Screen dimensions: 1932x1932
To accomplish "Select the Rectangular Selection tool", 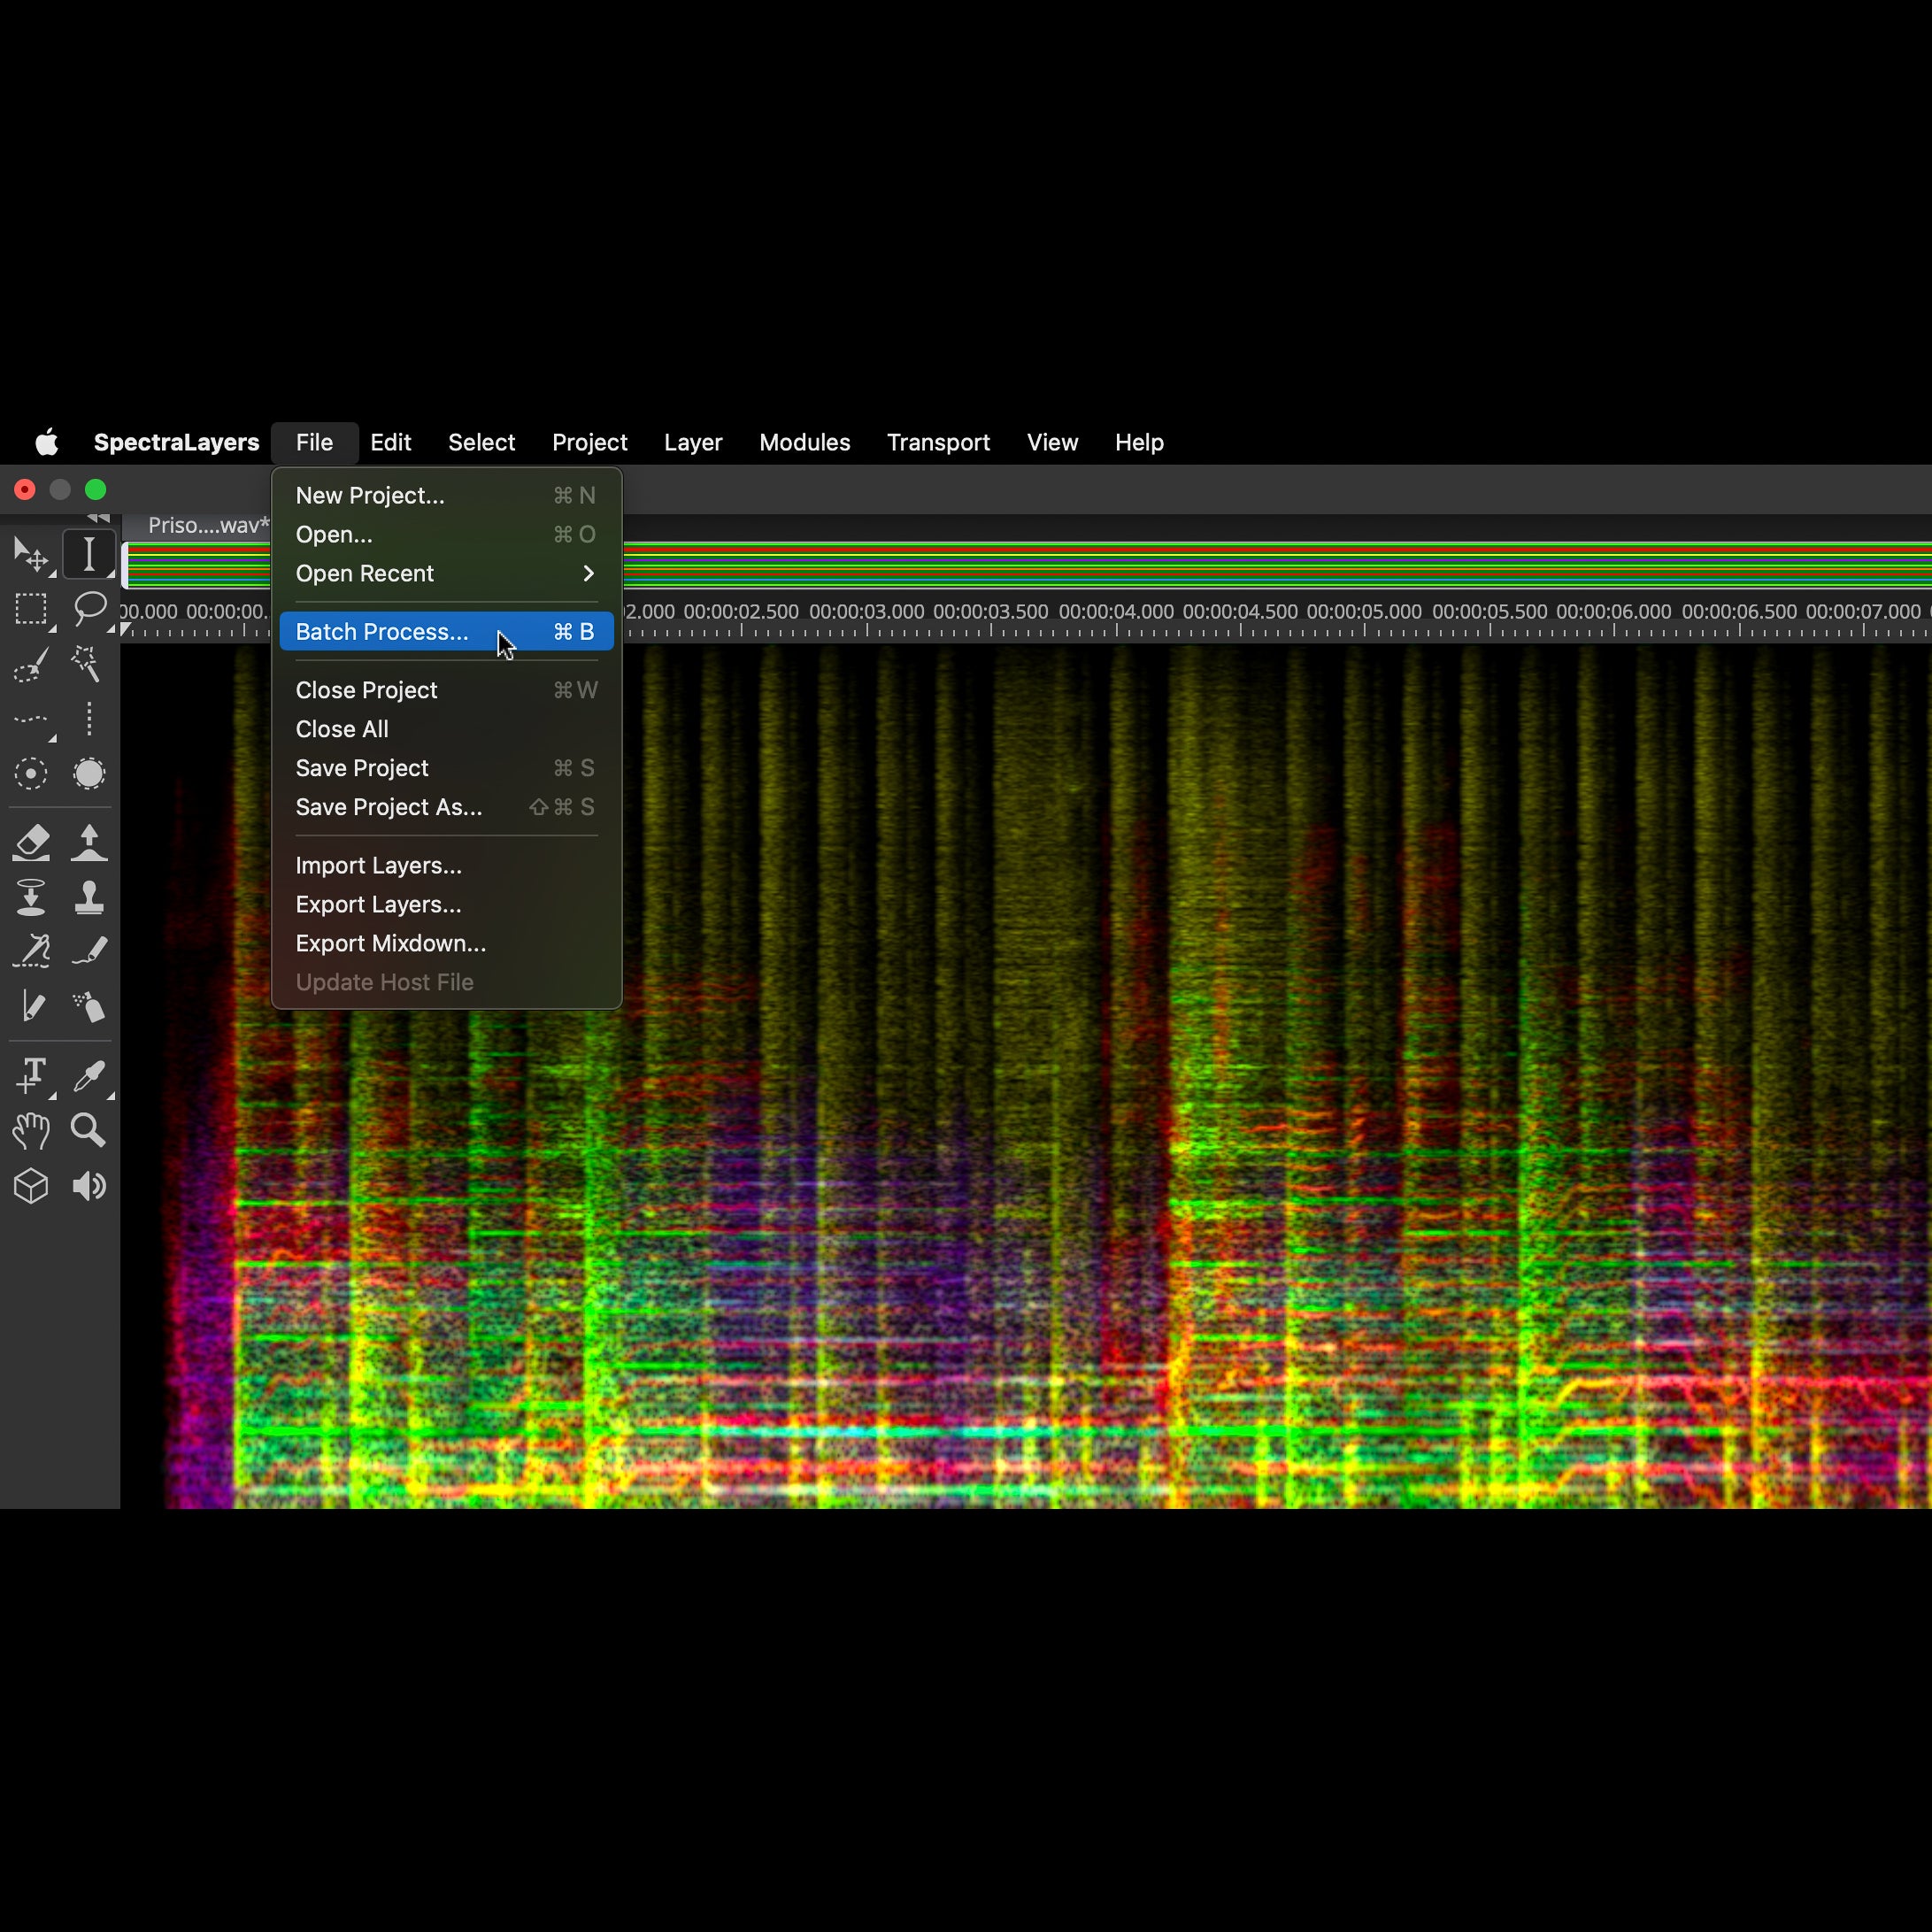I will pyautogui.click(x=31, y=609).
